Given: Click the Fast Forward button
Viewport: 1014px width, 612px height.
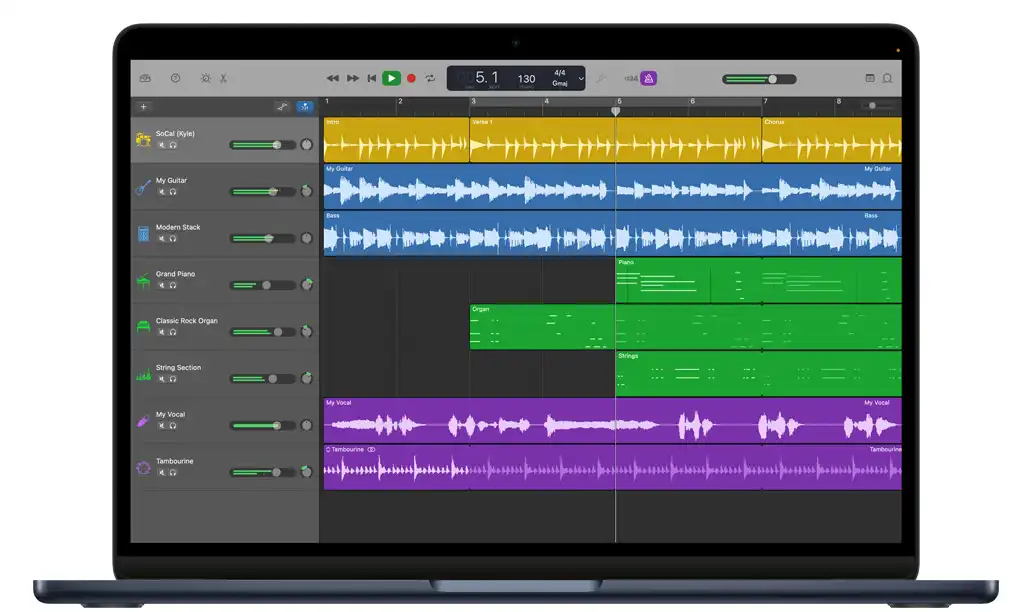Looking at the screenshot, I should click(352, 78).
